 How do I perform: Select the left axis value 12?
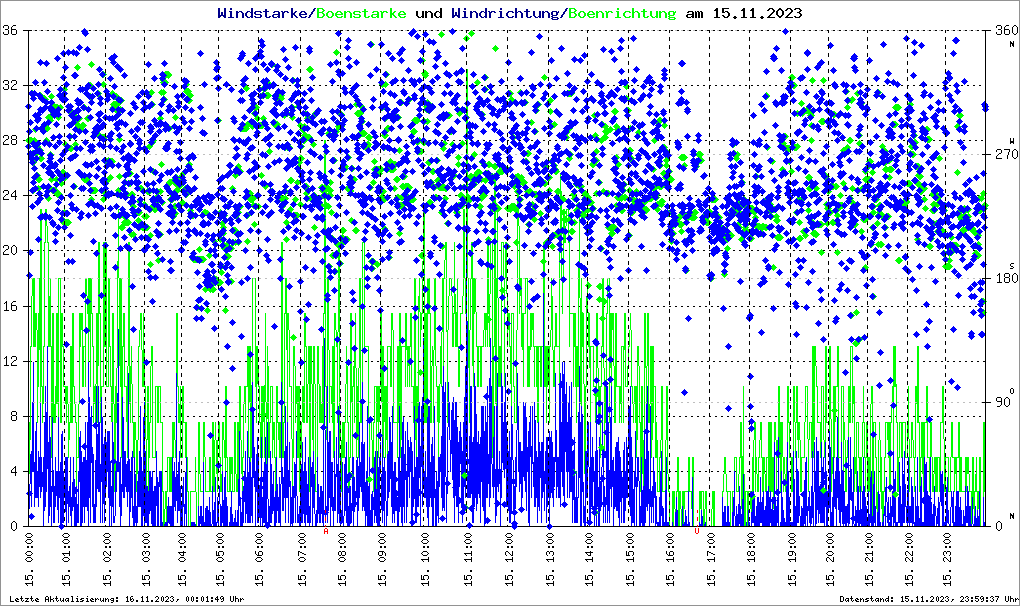tap(10, 362)
